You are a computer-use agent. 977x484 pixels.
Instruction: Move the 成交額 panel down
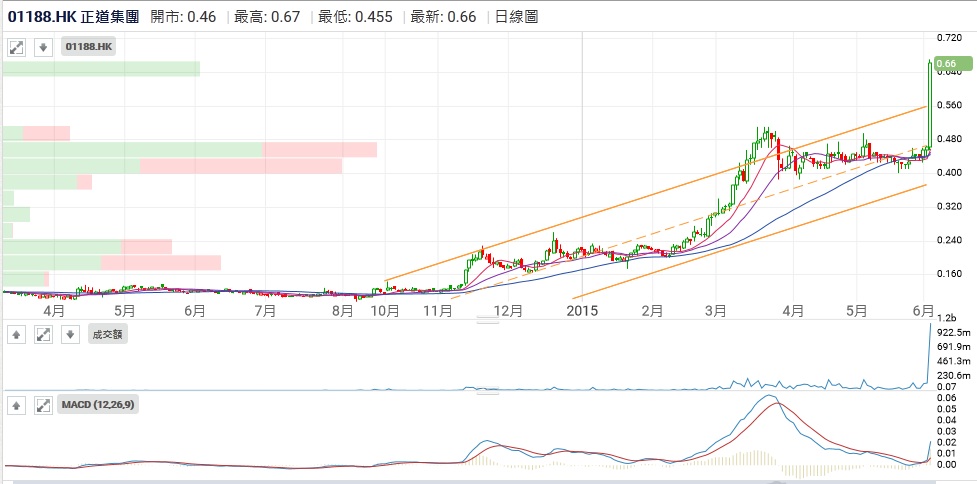pyautogui.click(x=68, y=334)
